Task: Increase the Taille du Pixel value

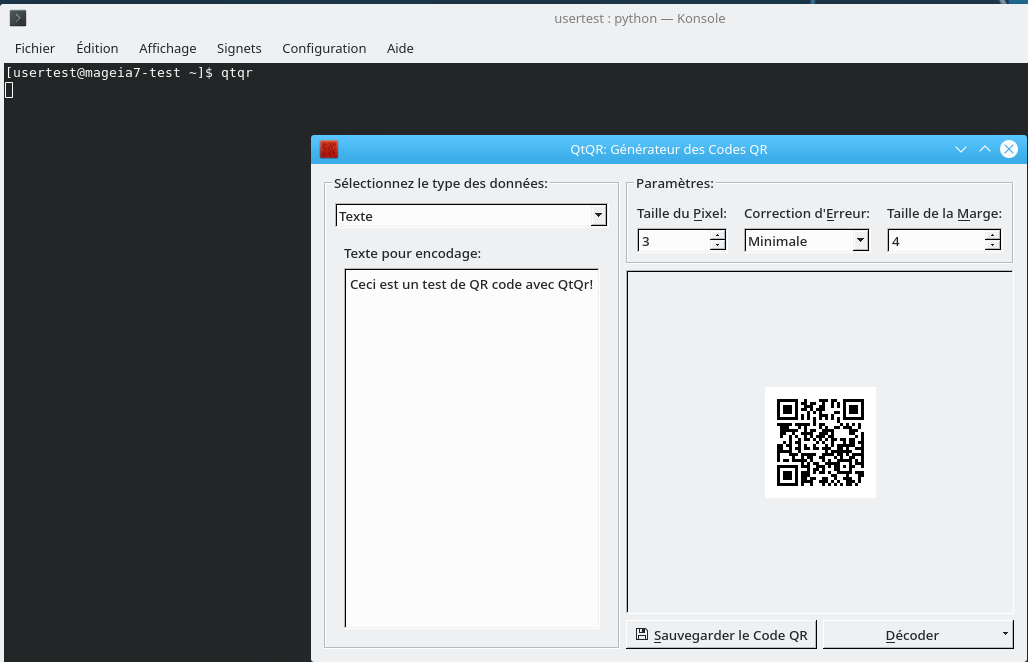Action: point(718,235)
